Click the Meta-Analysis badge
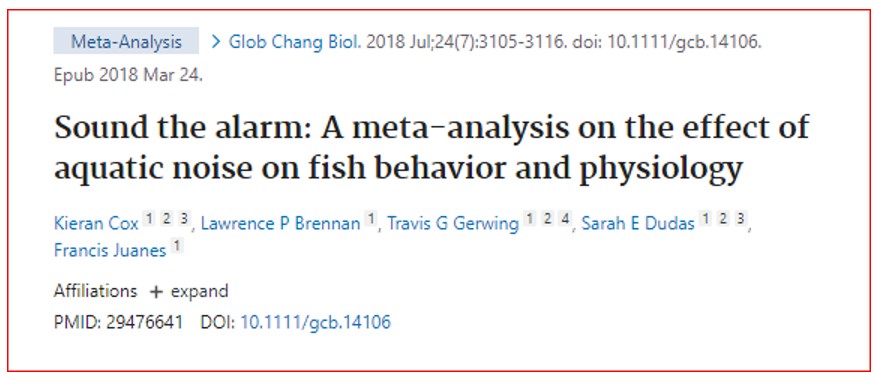Image resolution: width=874 pixels, height=384 pixels. pos(126,41)
